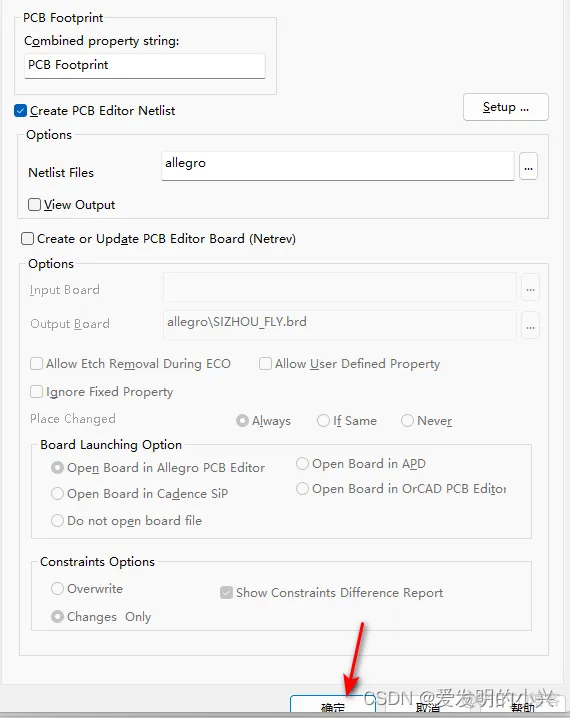
Task: Click the 取消 (Cancel) button
Action: point(428,706)
